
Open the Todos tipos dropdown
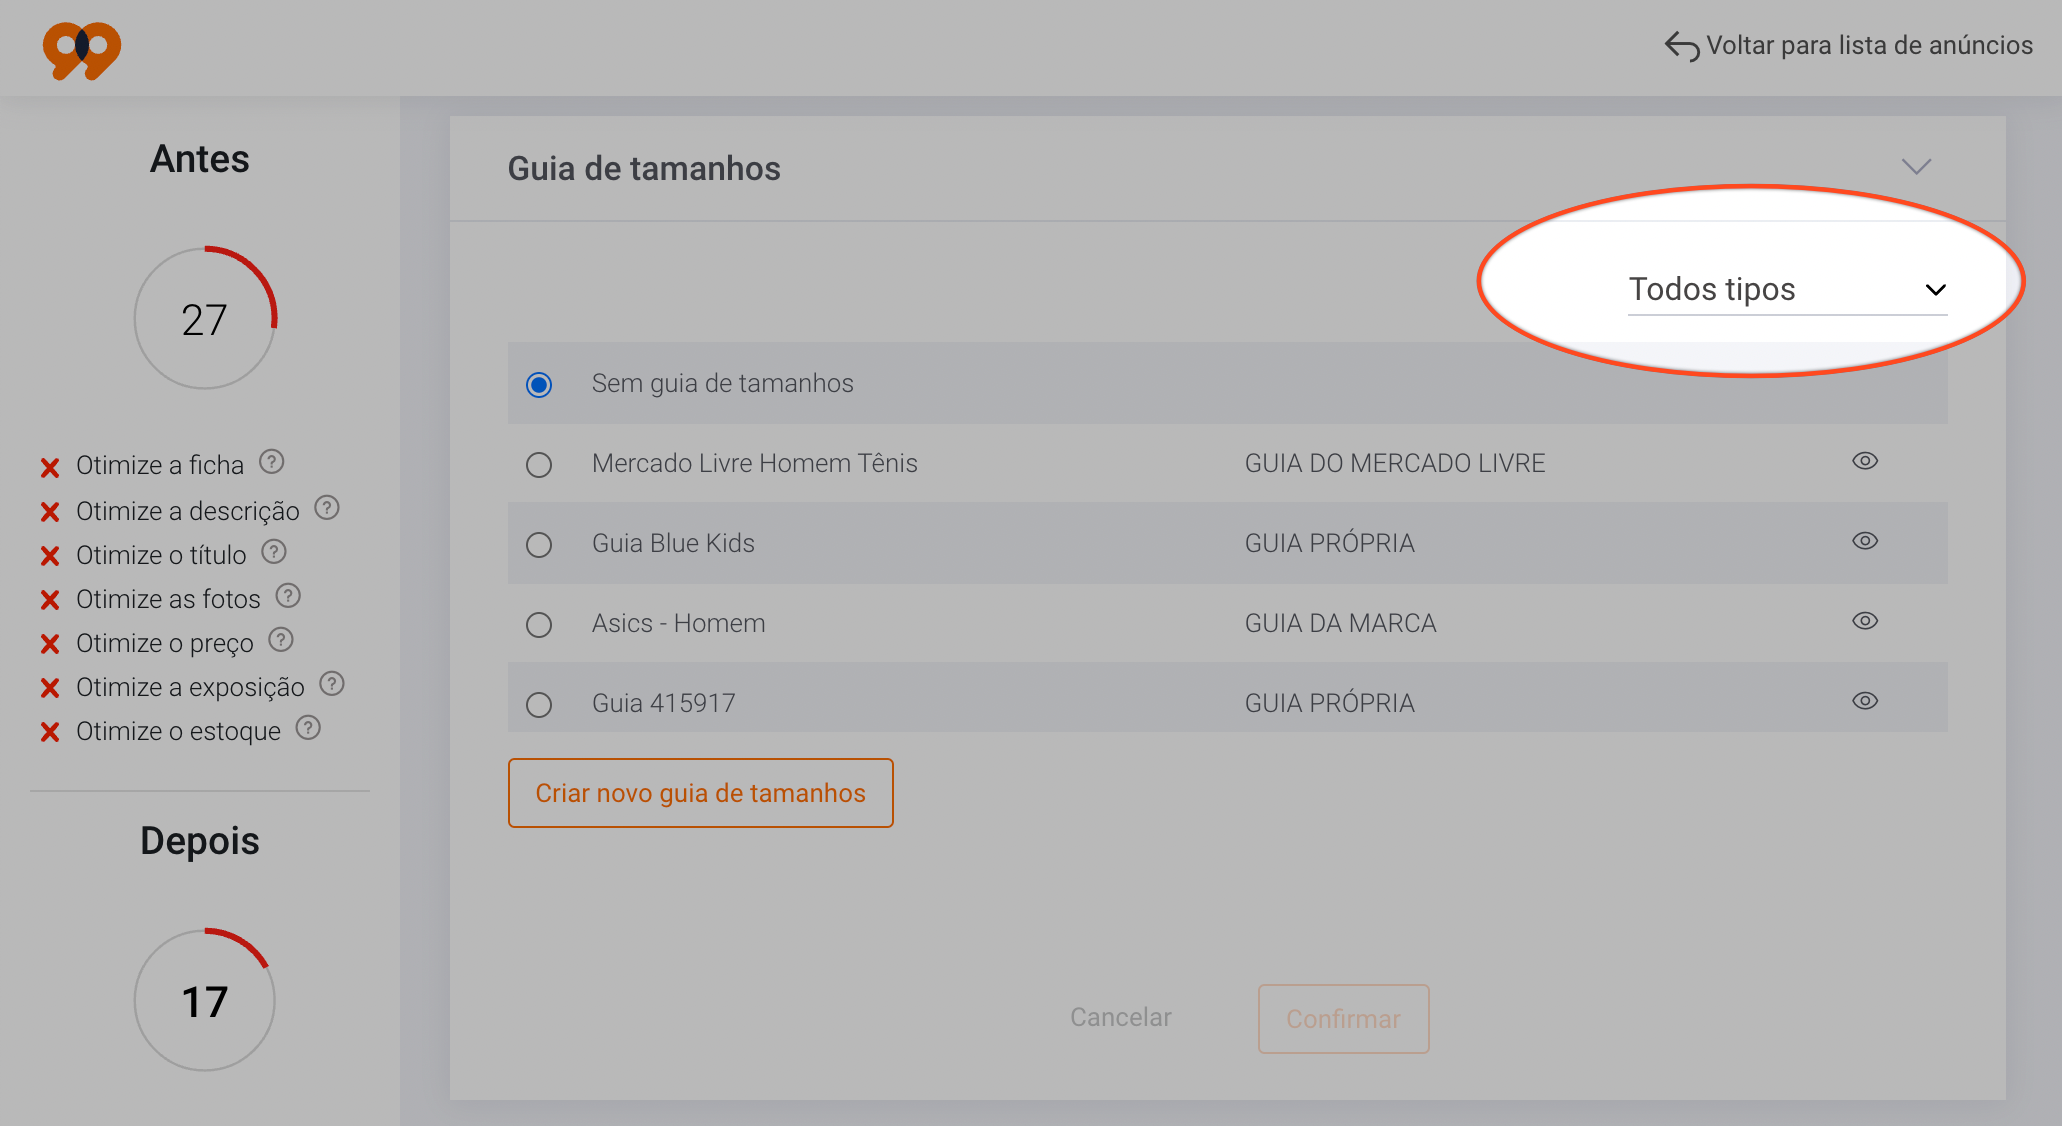pos(1786,290)
